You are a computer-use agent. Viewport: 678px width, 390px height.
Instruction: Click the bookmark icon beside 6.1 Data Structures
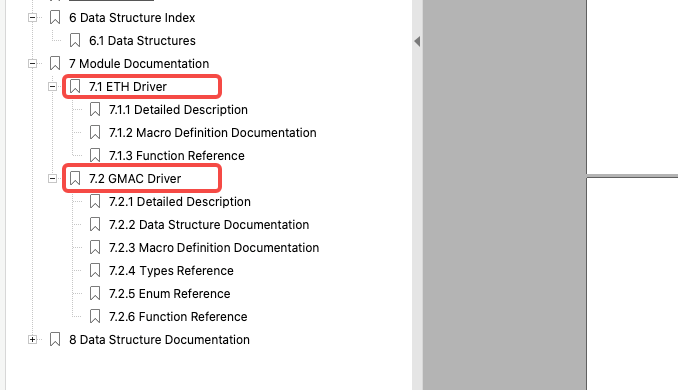coord(75,41)
